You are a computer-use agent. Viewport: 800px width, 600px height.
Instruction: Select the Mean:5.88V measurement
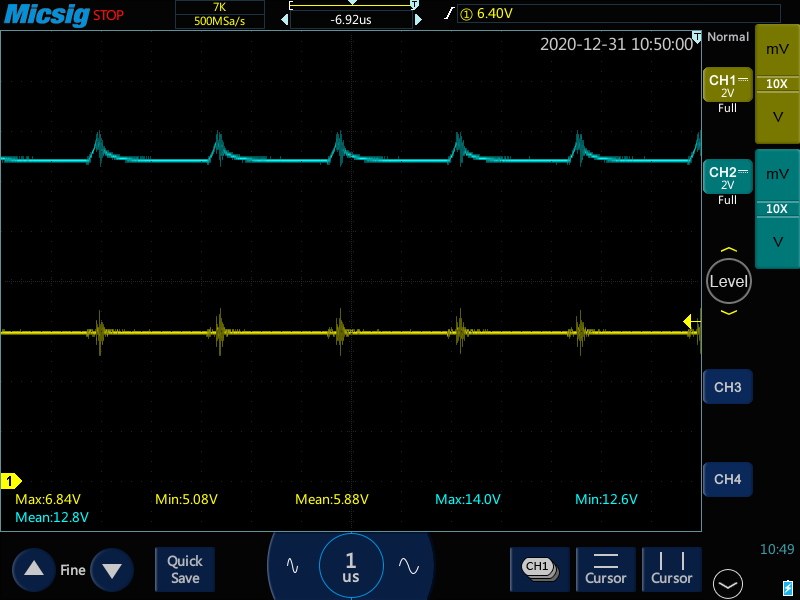[332, 499]
